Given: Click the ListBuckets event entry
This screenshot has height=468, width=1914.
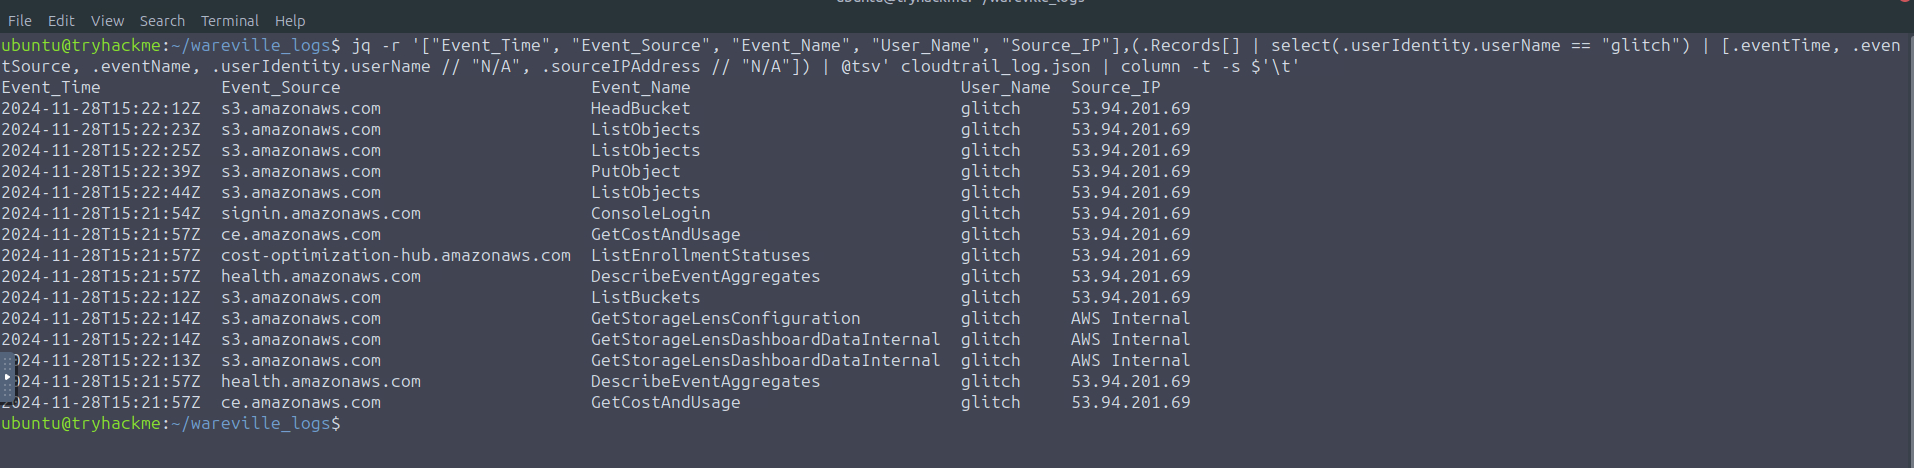Looking at the screenshot, I should point(645,298).
